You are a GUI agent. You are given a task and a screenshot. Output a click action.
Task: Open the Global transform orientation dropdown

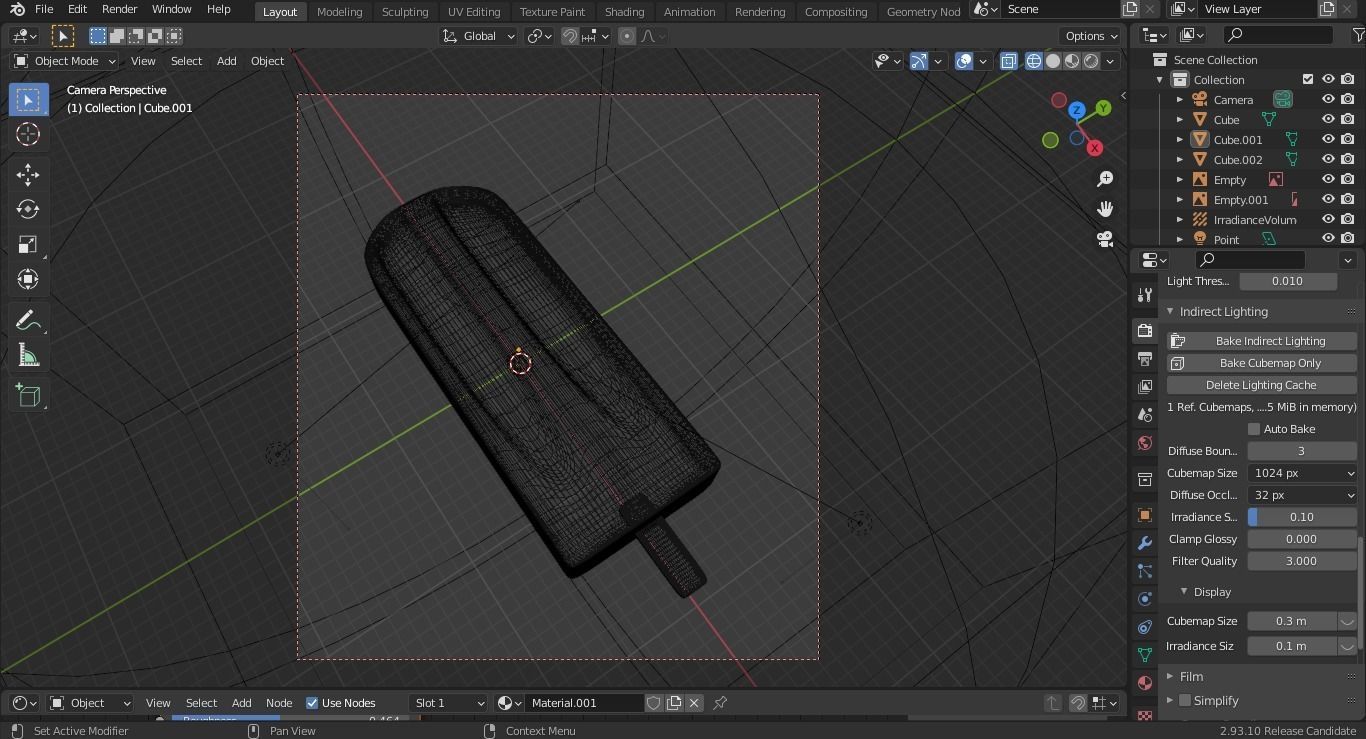(x=478, y=36)
